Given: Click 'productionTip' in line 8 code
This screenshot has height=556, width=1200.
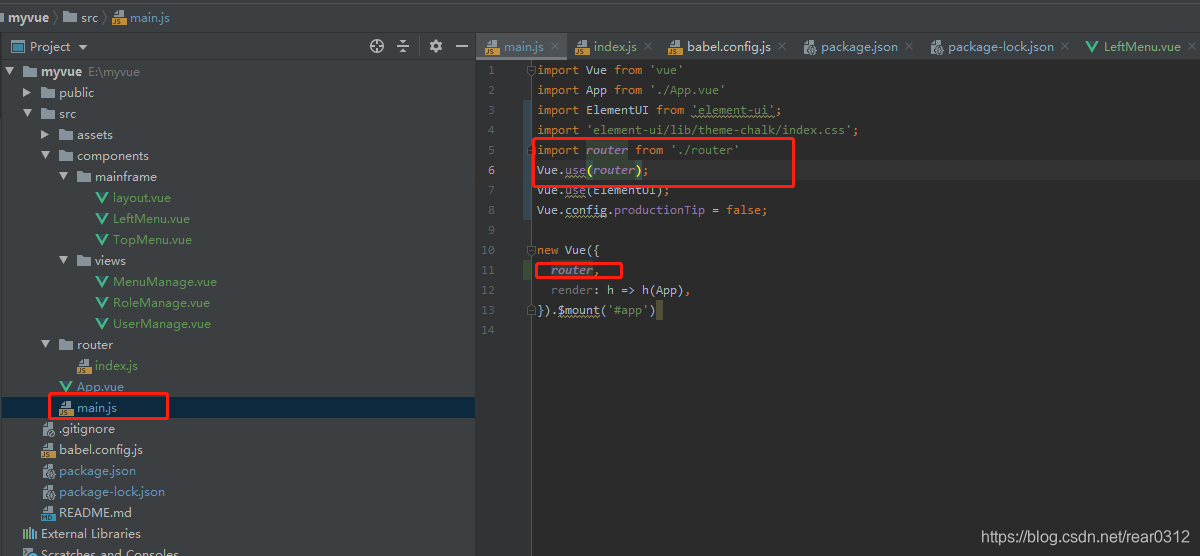Looking at the screenshot, I should coord(659,210).
